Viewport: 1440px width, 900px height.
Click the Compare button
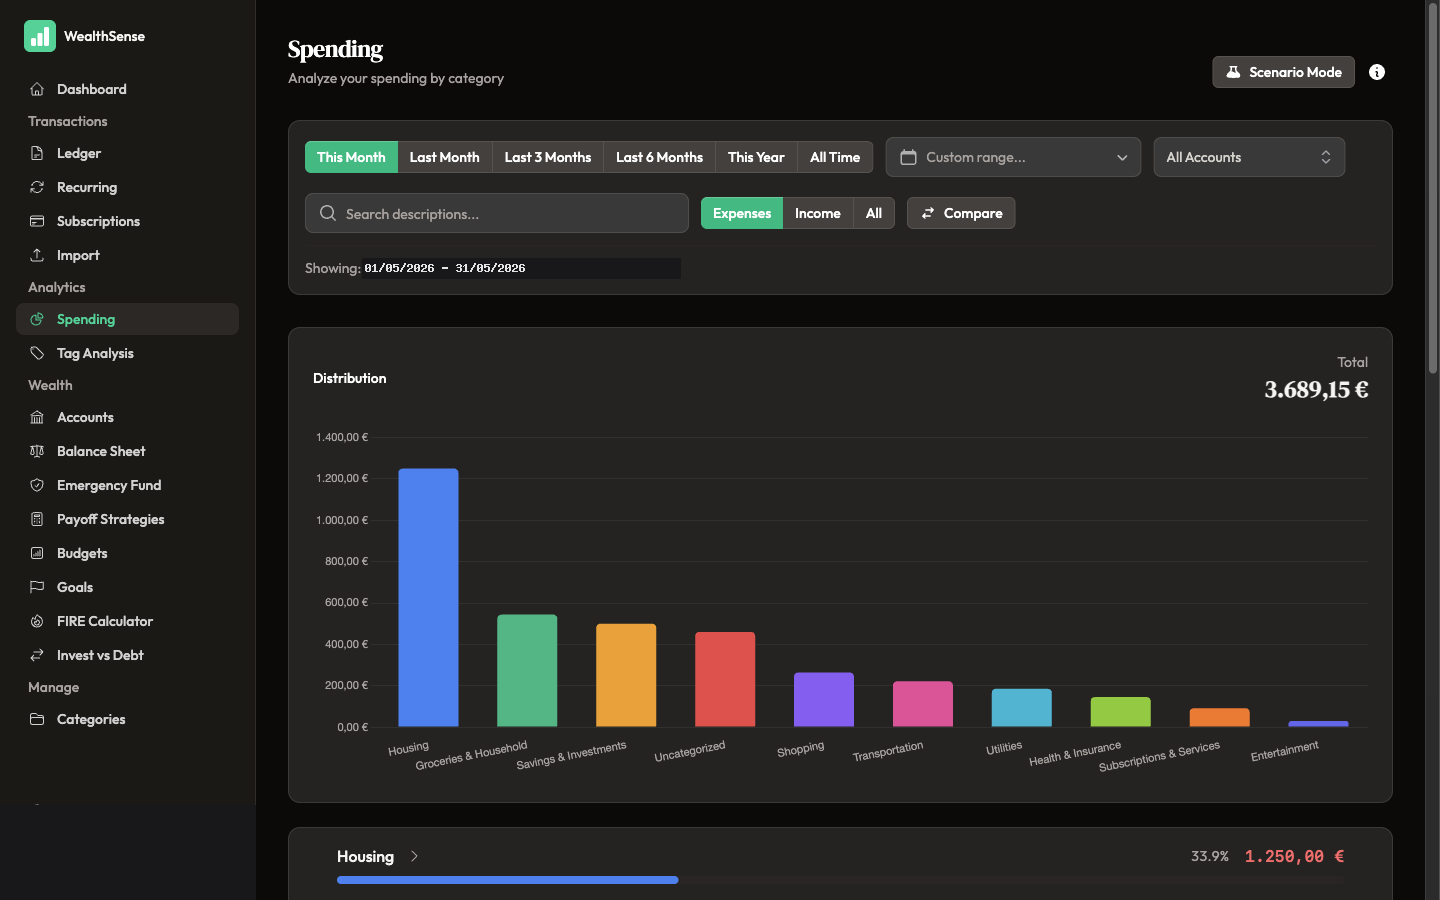coord(961,213)
